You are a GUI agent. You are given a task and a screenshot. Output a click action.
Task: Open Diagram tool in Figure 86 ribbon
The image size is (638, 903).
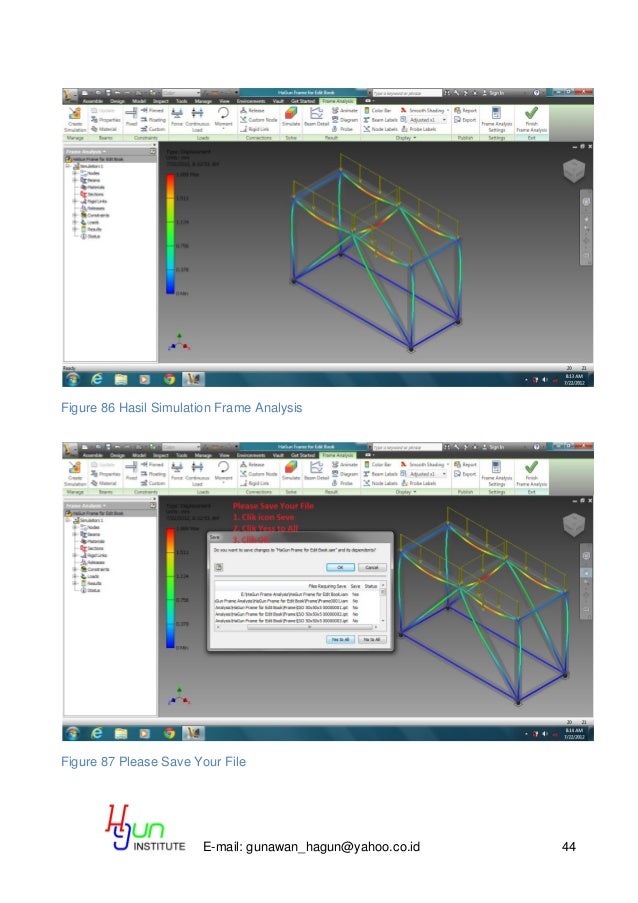344,120
